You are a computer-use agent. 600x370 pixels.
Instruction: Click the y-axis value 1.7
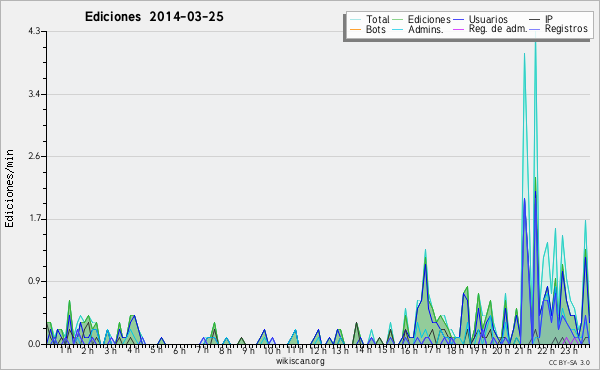[x=34, y=219]
